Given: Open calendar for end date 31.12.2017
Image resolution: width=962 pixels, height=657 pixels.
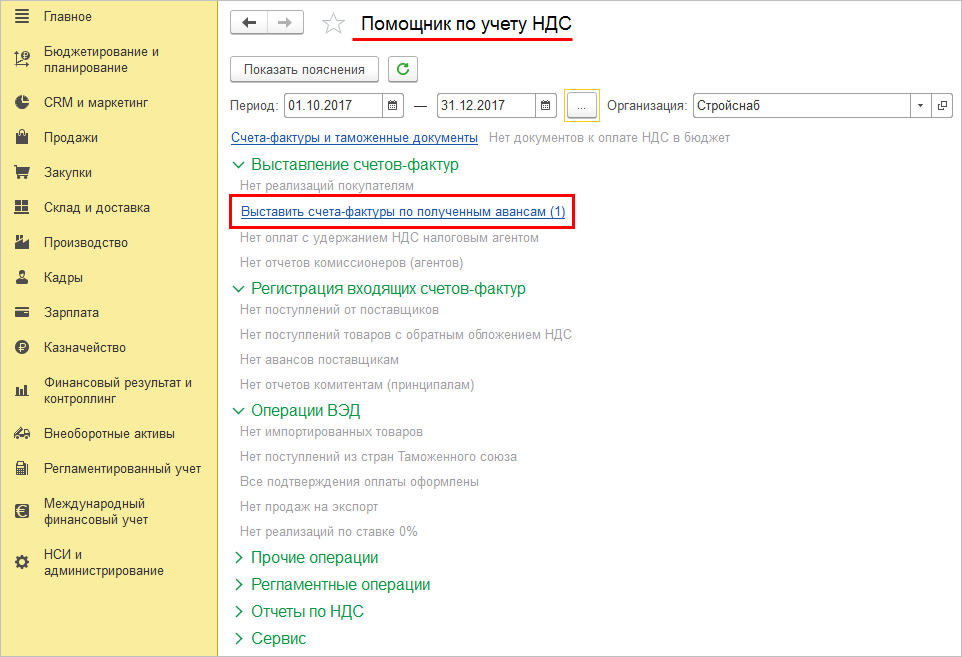Looking at the screenshot, I should [x=546, y=105].
